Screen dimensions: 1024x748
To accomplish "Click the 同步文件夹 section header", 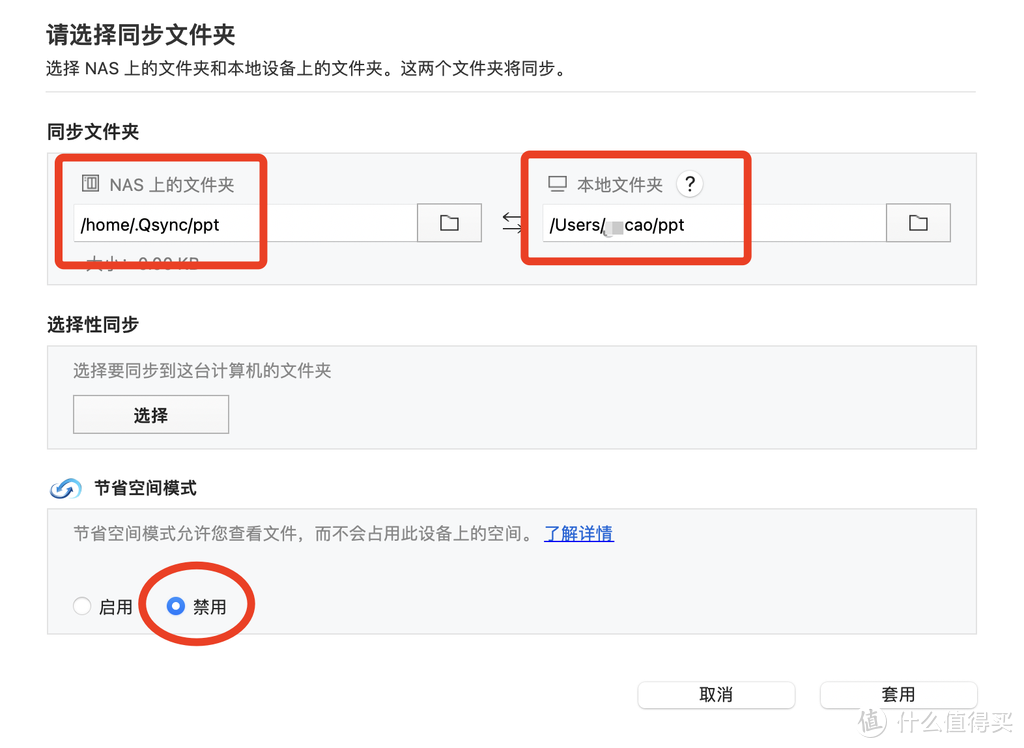I will click(92, 131).
